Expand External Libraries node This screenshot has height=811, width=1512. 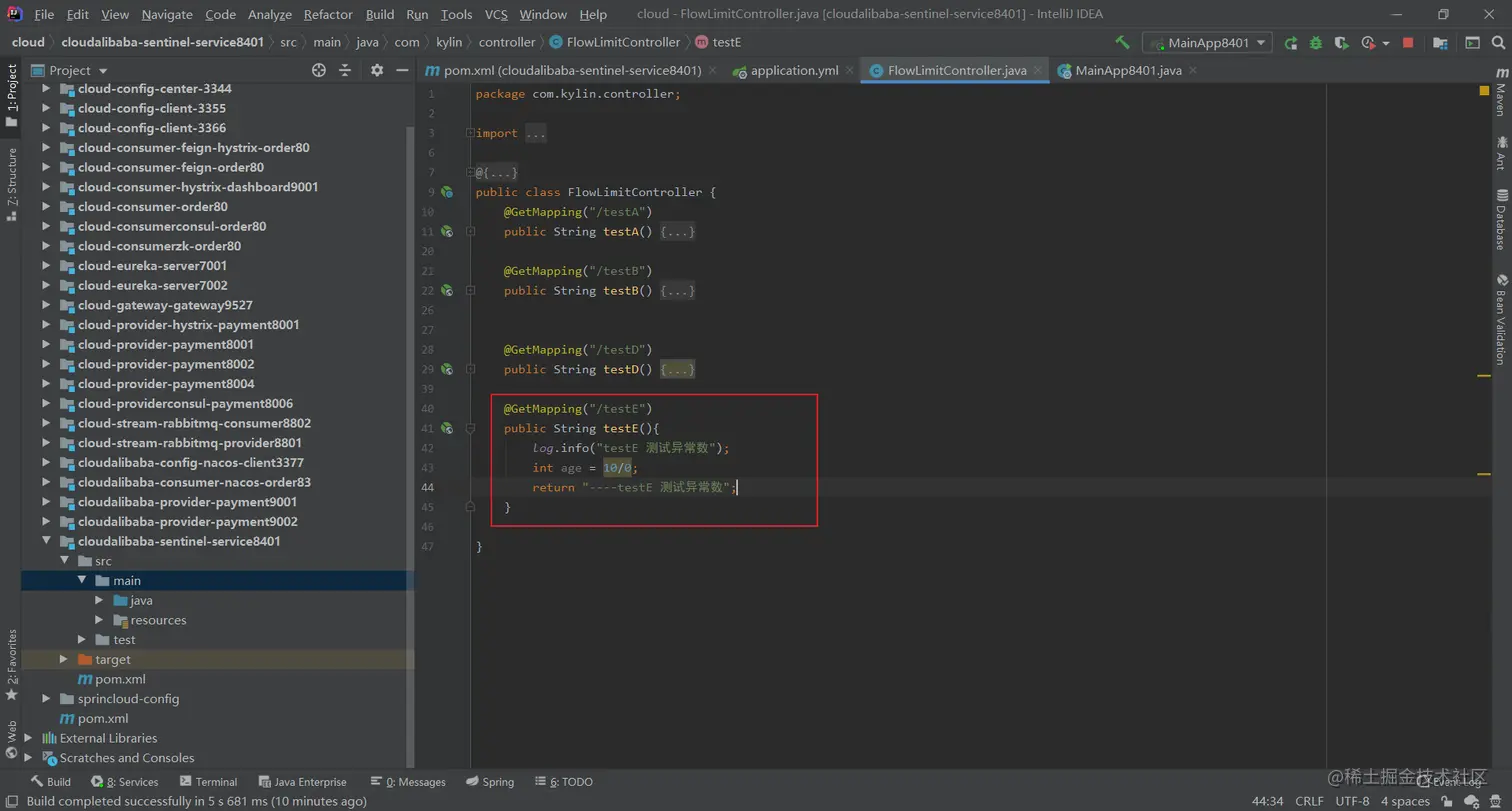[x=28, y=738]
